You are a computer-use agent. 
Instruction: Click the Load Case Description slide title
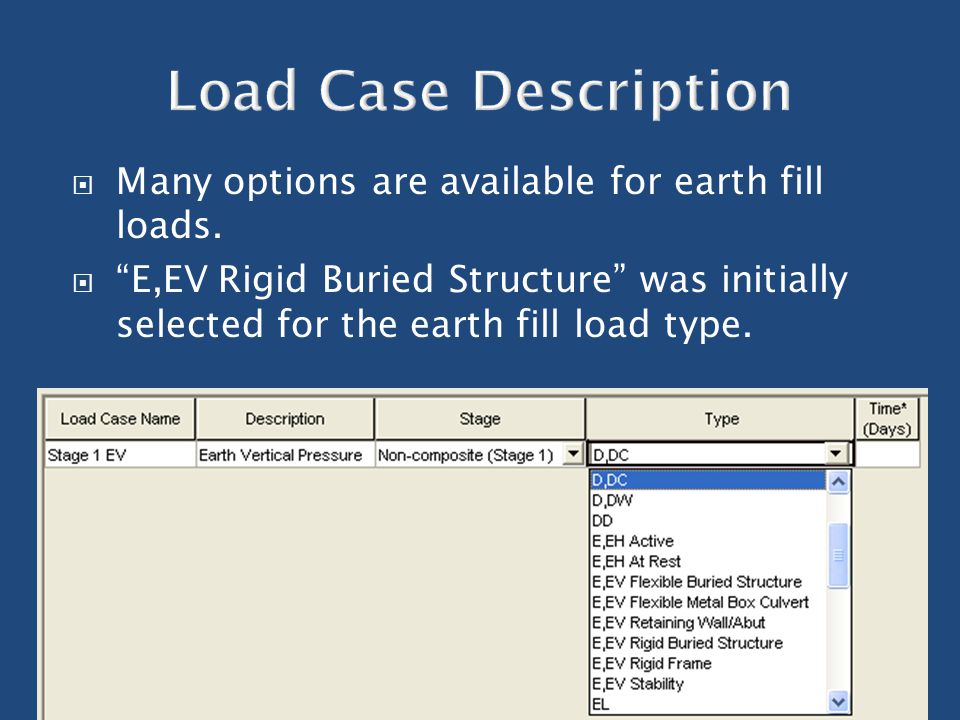coord(480,91)
